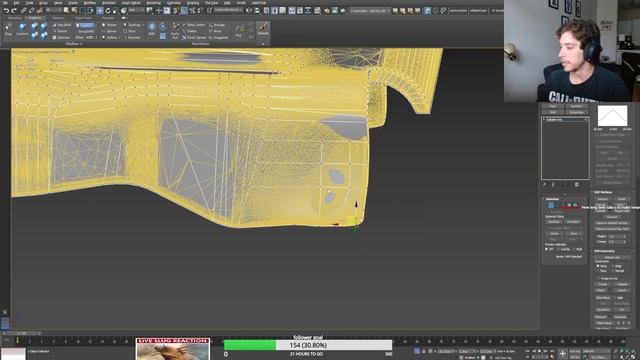Toggle the 3D Snaps icon
This screenshot has height=360, width=640.
tap(176, 11)
